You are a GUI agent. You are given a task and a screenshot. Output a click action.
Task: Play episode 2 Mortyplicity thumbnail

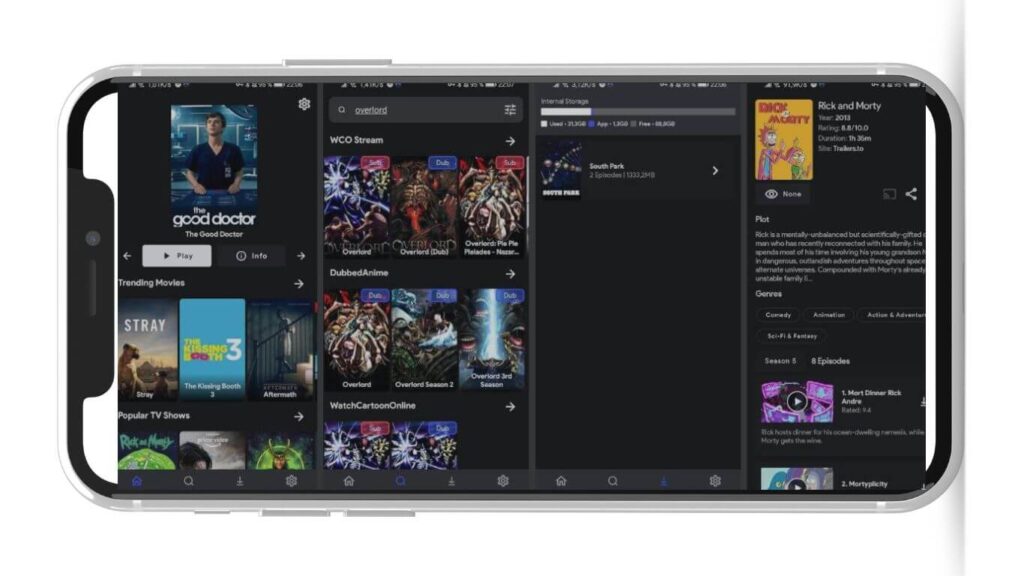click(x=797, y=479)
